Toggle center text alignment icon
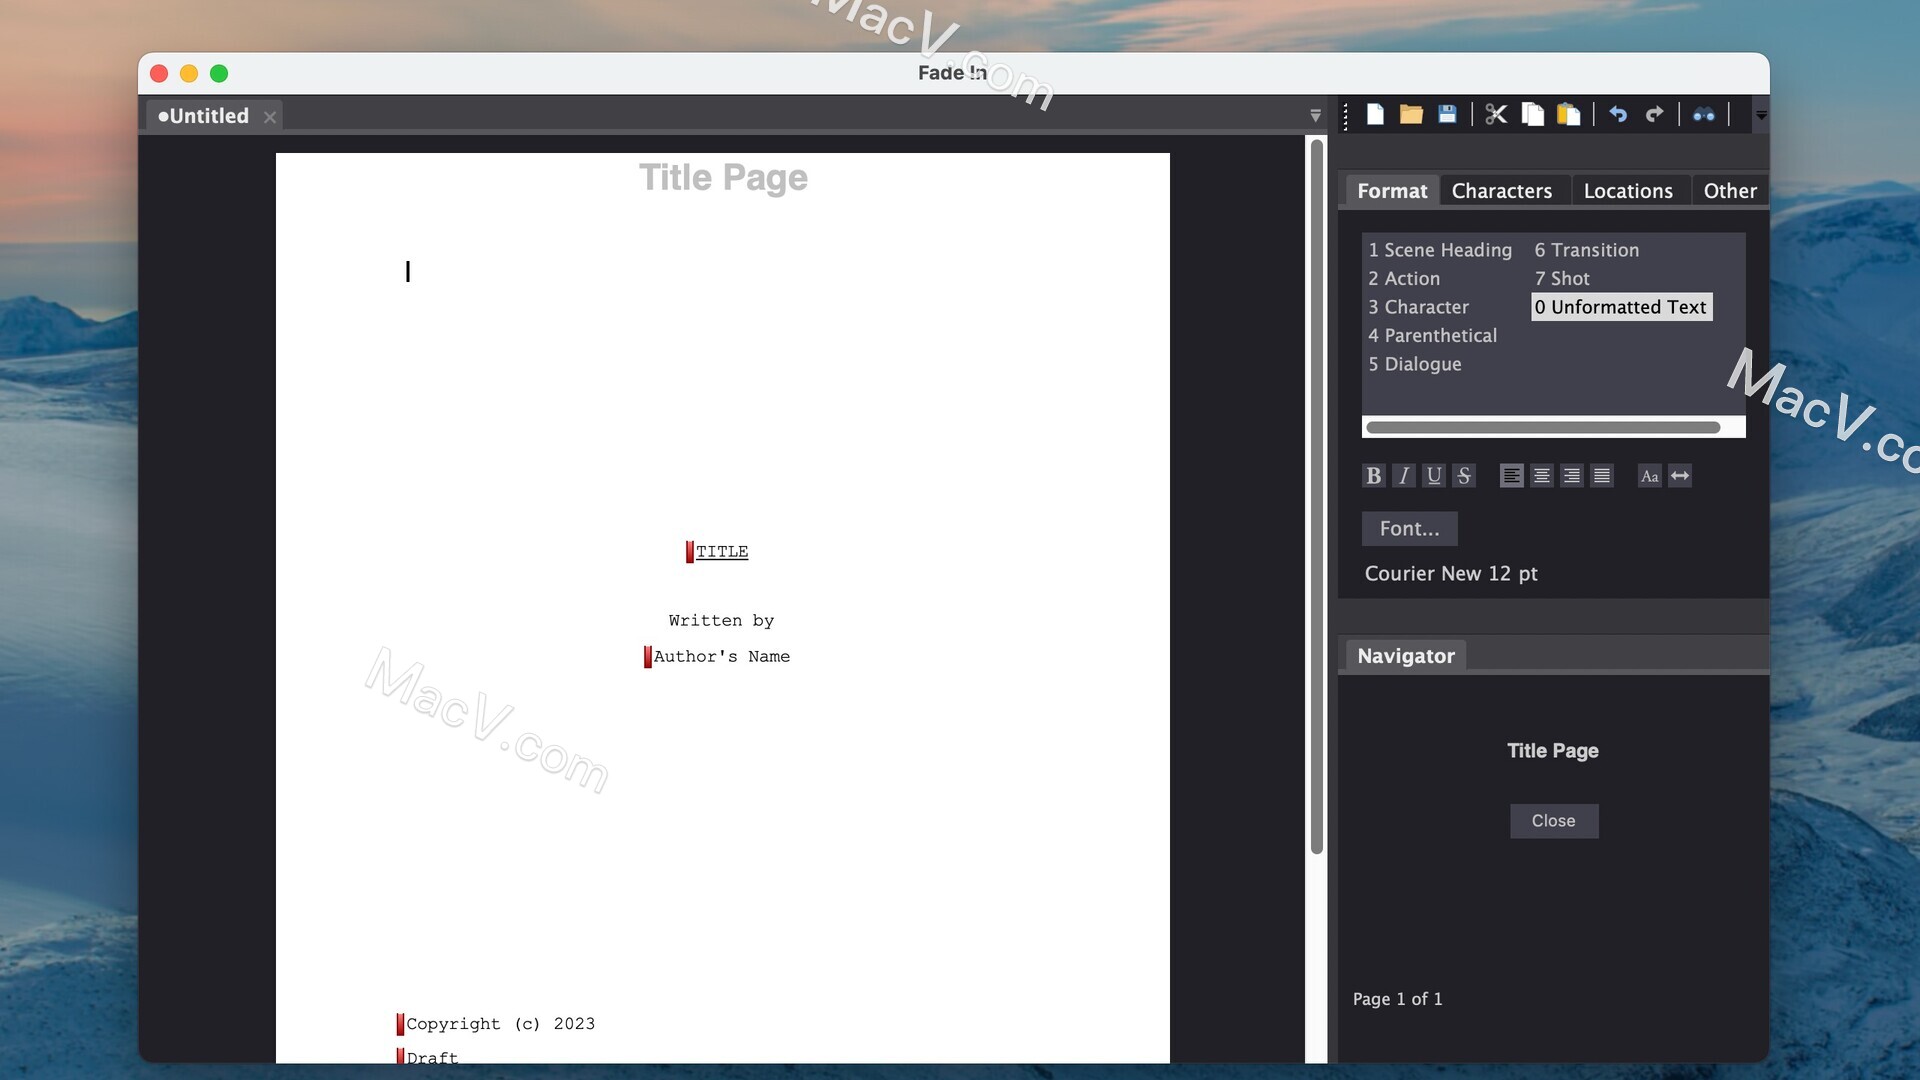 tap(1542, 475)
